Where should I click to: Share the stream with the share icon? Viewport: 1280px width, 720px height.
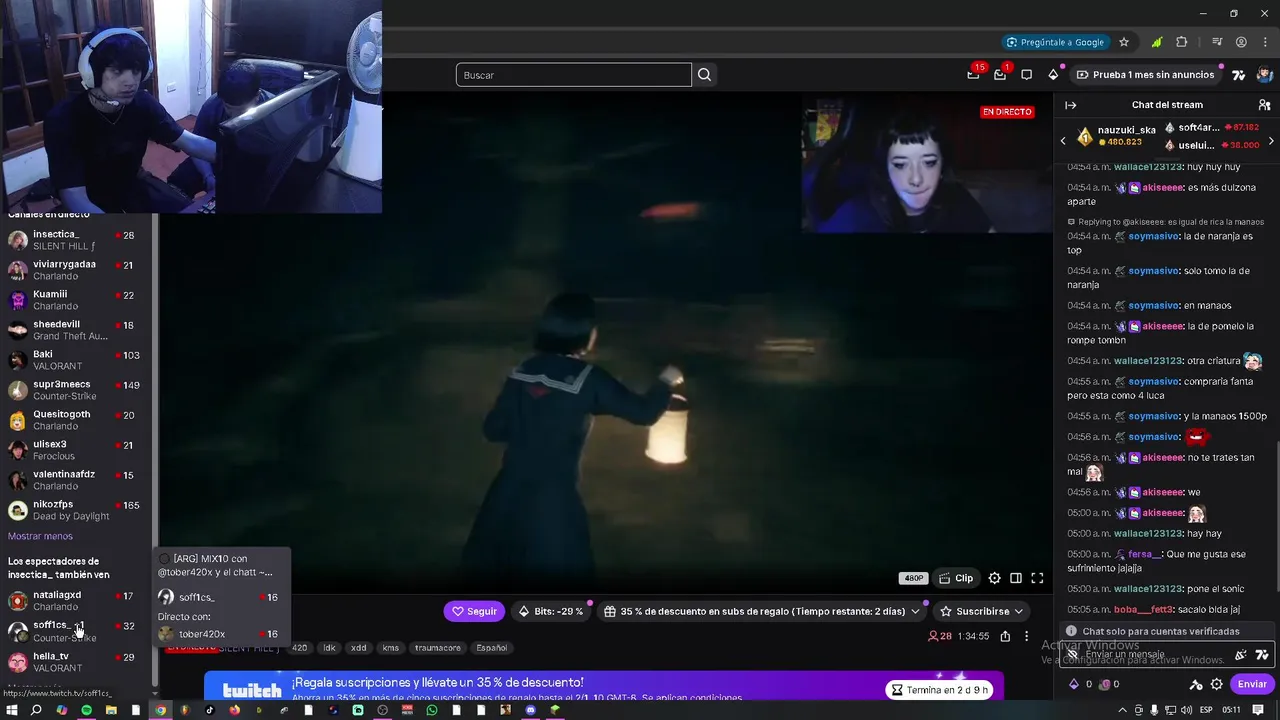point(1005,636)
